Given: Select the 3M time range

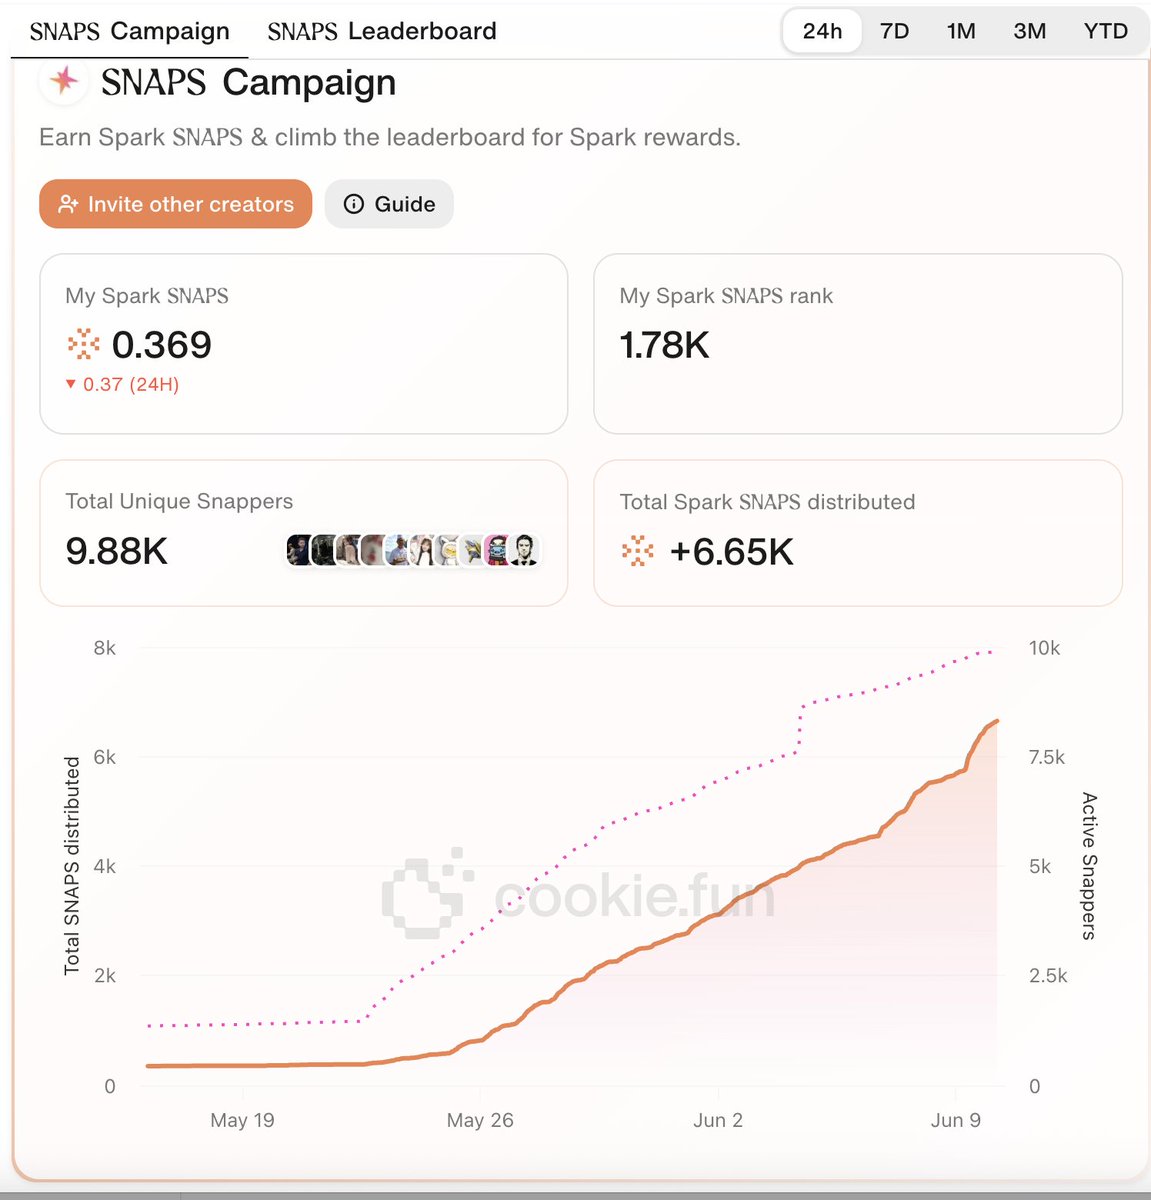Looking at the screenshot, I should 1029,31.
